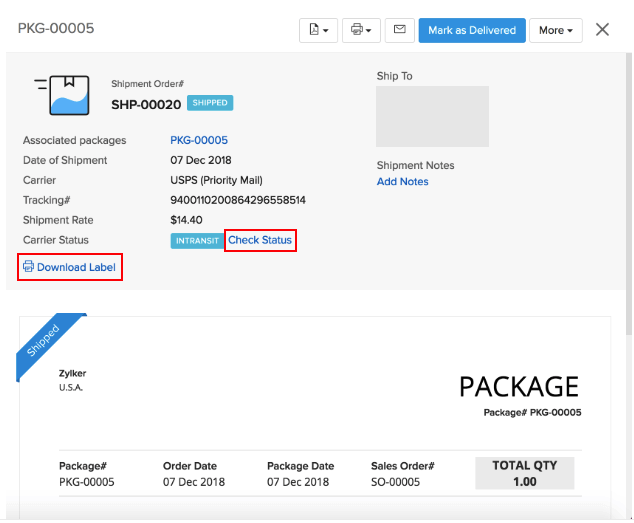Click the blue Shipped corner ribbon
Image resolution: width=634 pixels, height=523 pixels.
pos(47,345)
